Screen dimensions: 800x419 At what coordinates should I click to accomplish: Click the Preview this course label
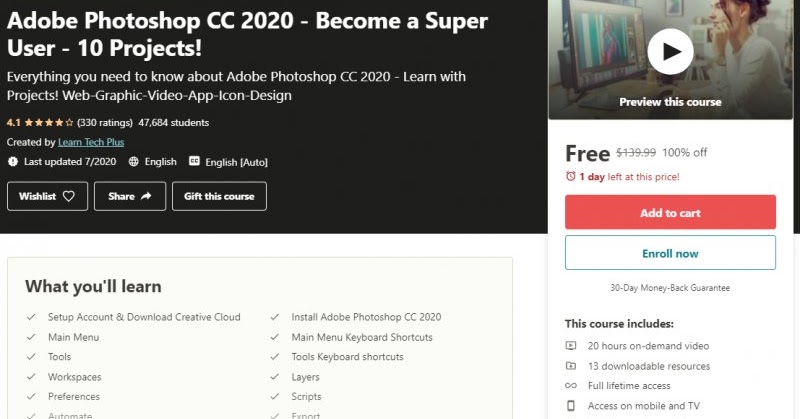(x=669, y=102)
